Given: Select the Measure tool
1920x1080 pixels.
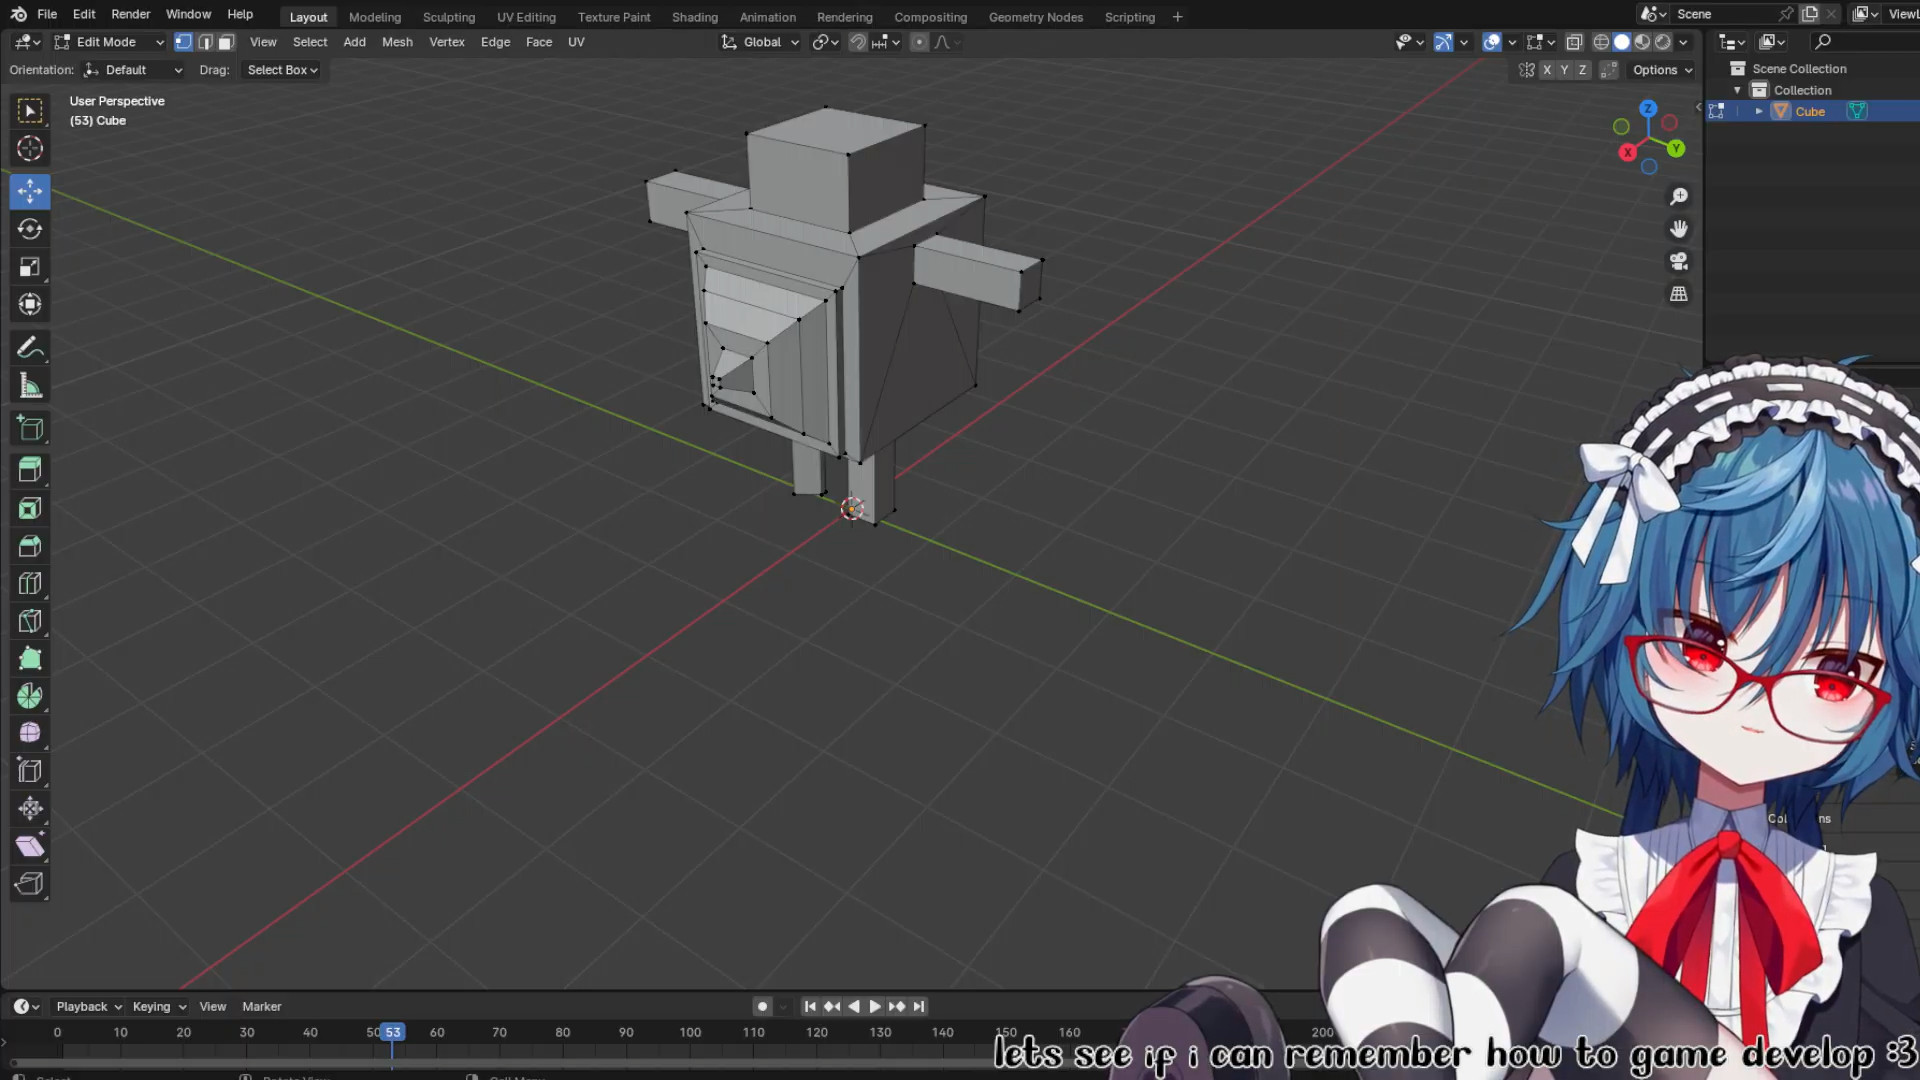Looking at the screenshot, I should [30, 386].
